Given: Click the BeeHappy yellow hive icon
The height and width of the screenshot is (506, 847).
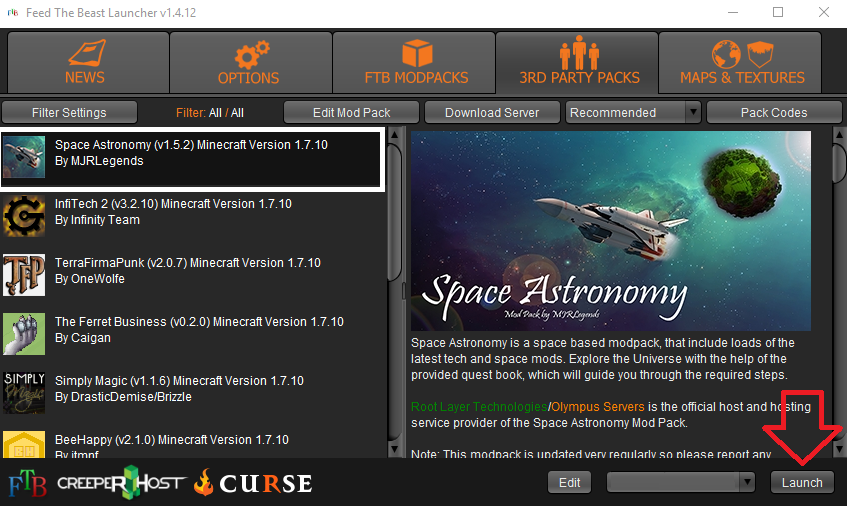Looking at the screenshot, I should [x=24, y=444].
